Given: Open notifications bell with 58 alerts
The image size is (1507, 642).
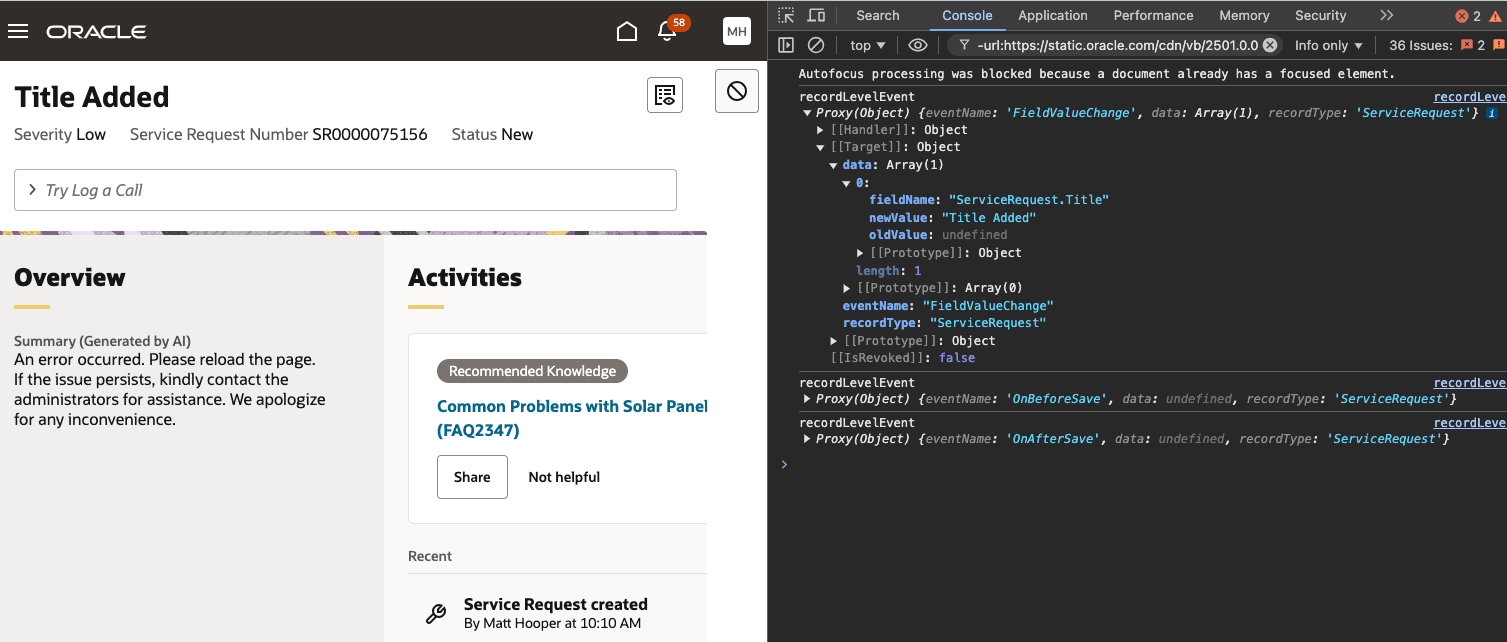Looking at the screenshot, I should pos(668,32).
